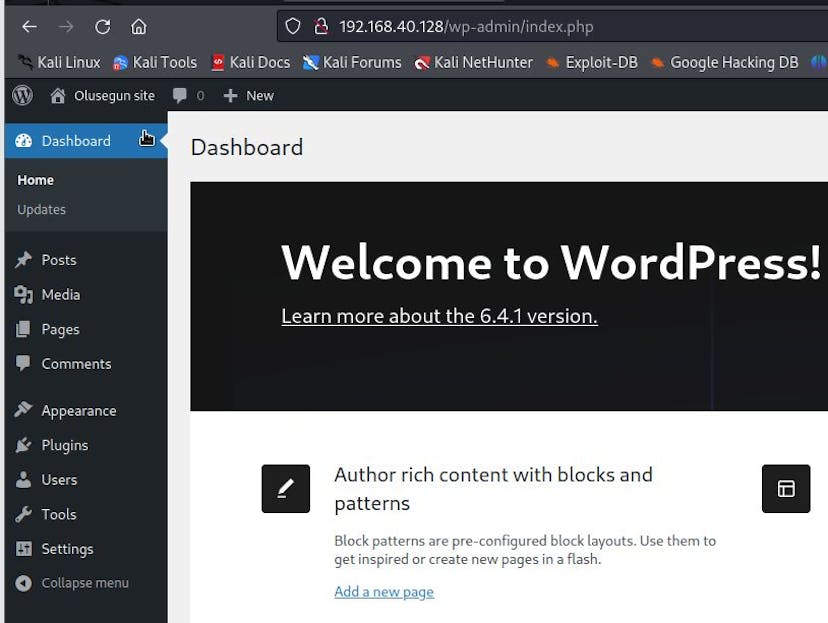The image size is (828, 623).
Task: Open the comments bubble in admin bar
Action: click(187, 96)
